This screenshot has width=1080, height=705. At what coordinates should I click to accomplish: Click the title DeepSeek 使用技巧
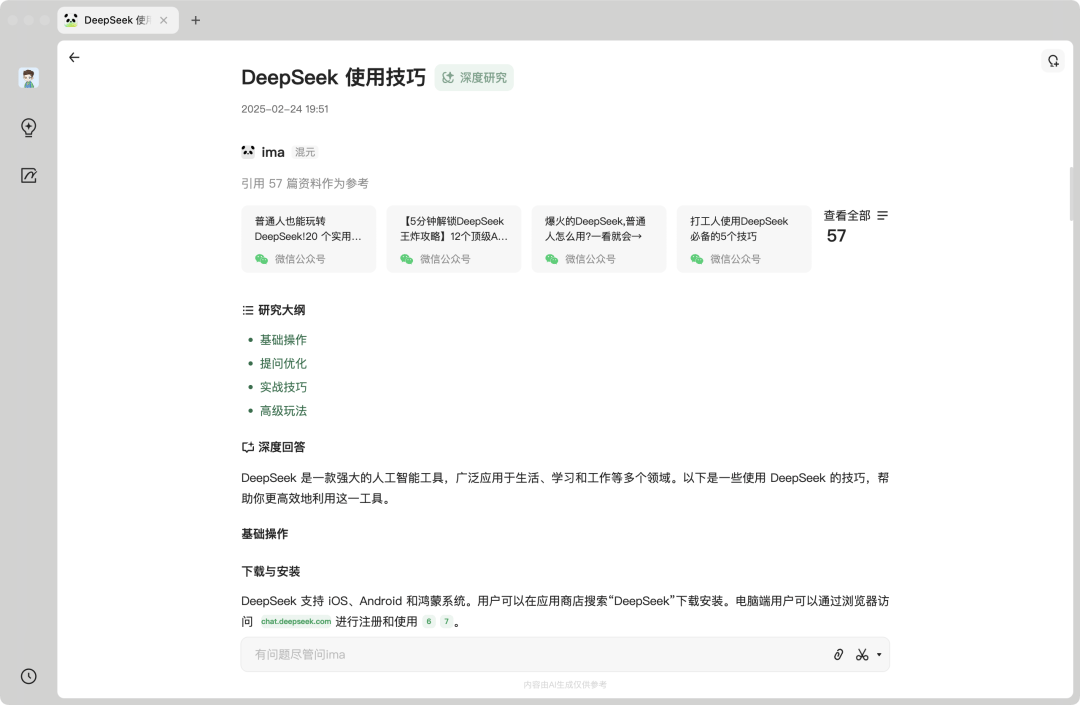[x=333, y=77]
